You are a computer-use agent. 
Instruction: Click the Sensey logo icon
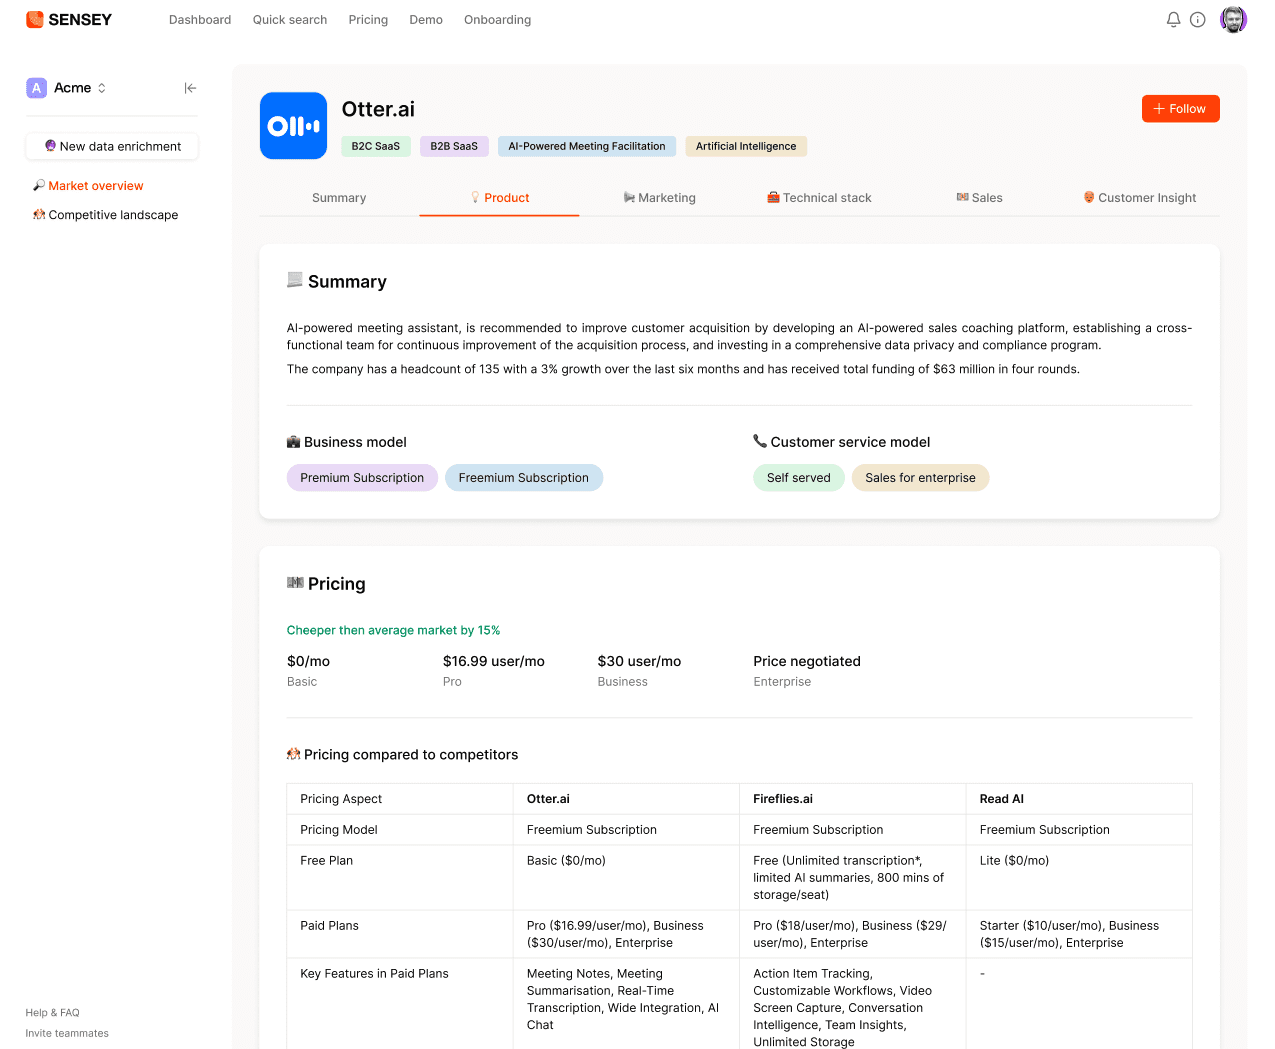click(x=35, y=20)
